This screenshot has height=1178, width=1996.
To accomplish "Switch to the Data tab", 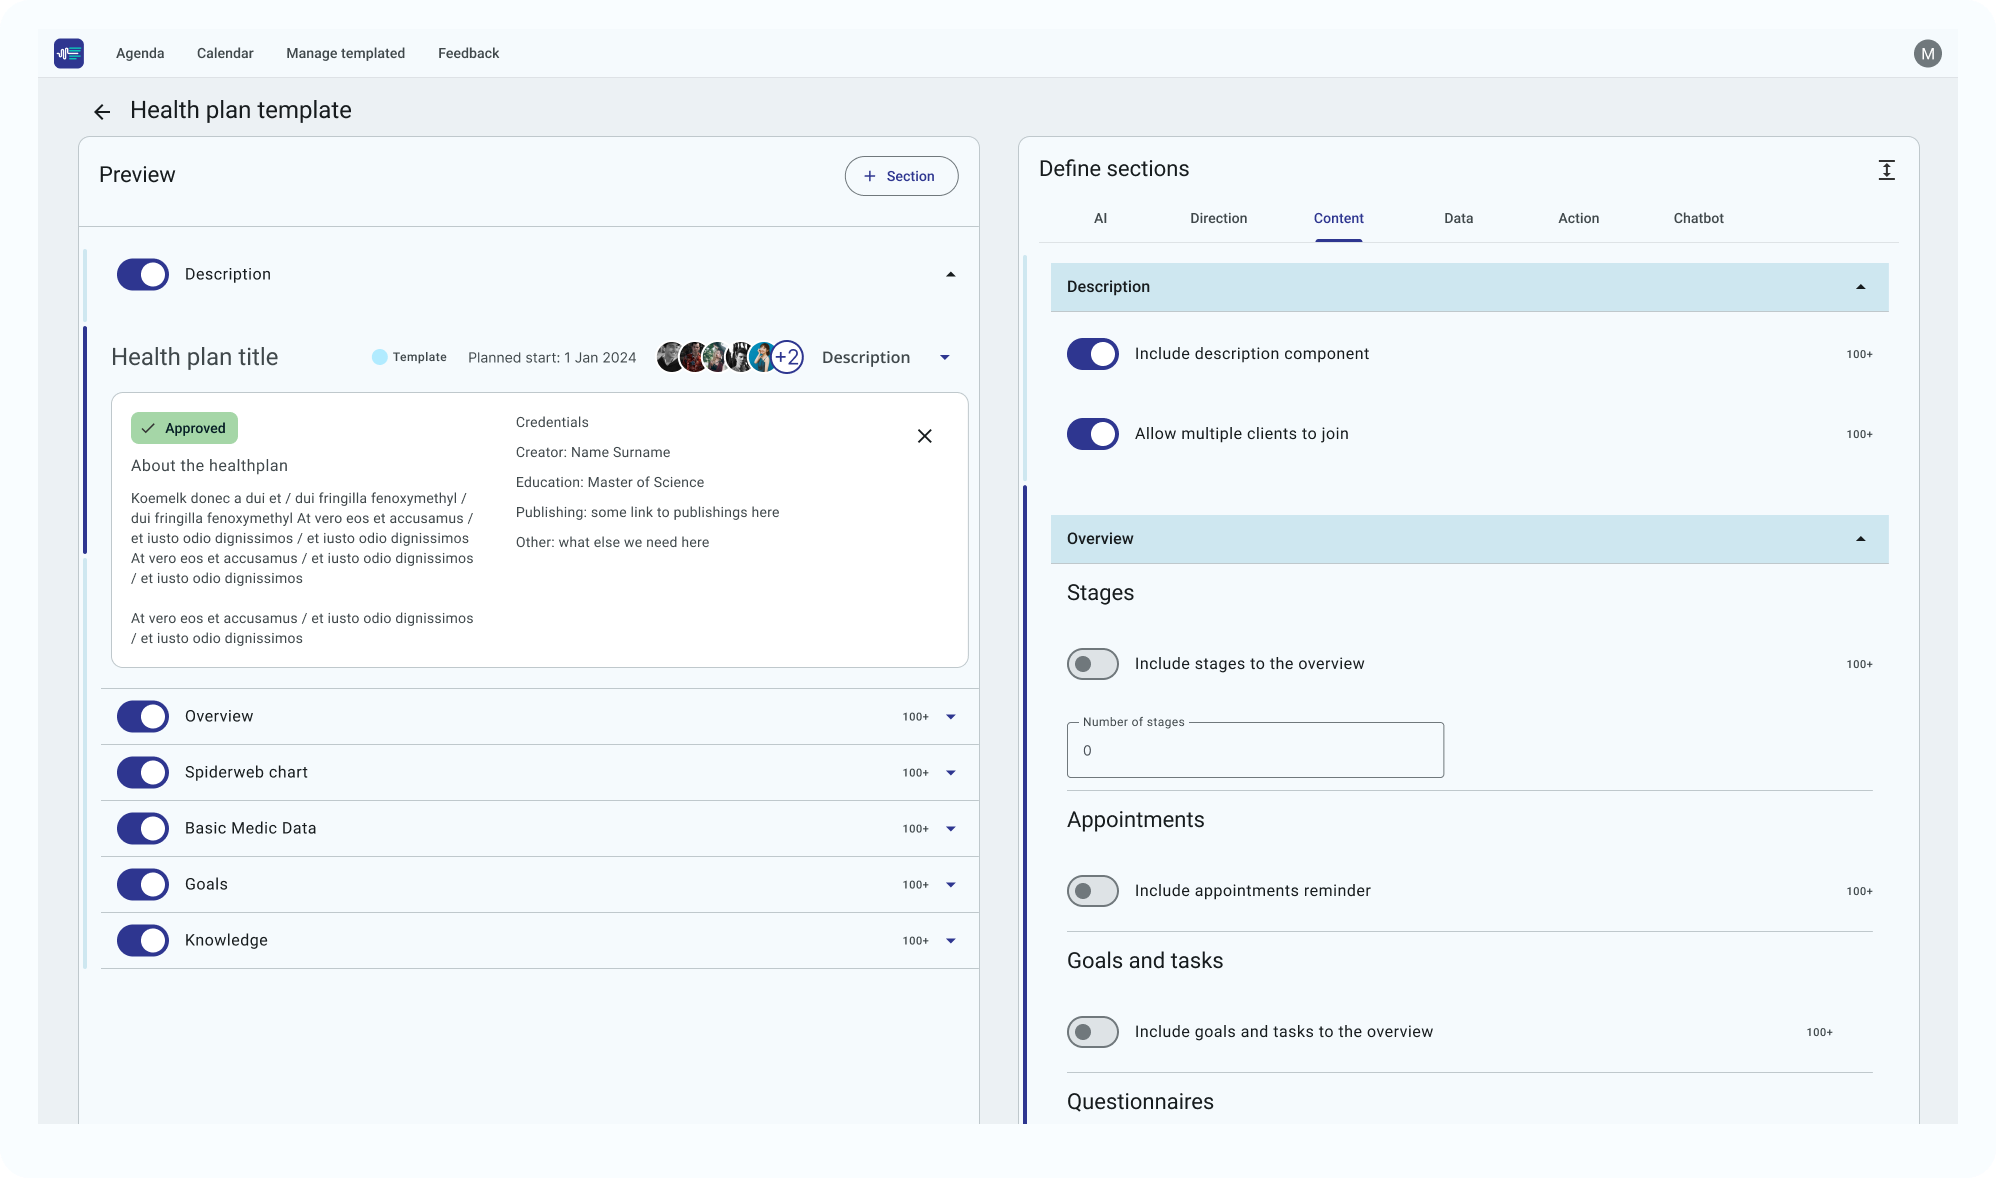I will pyautogui.click(x=1458, y=218).
